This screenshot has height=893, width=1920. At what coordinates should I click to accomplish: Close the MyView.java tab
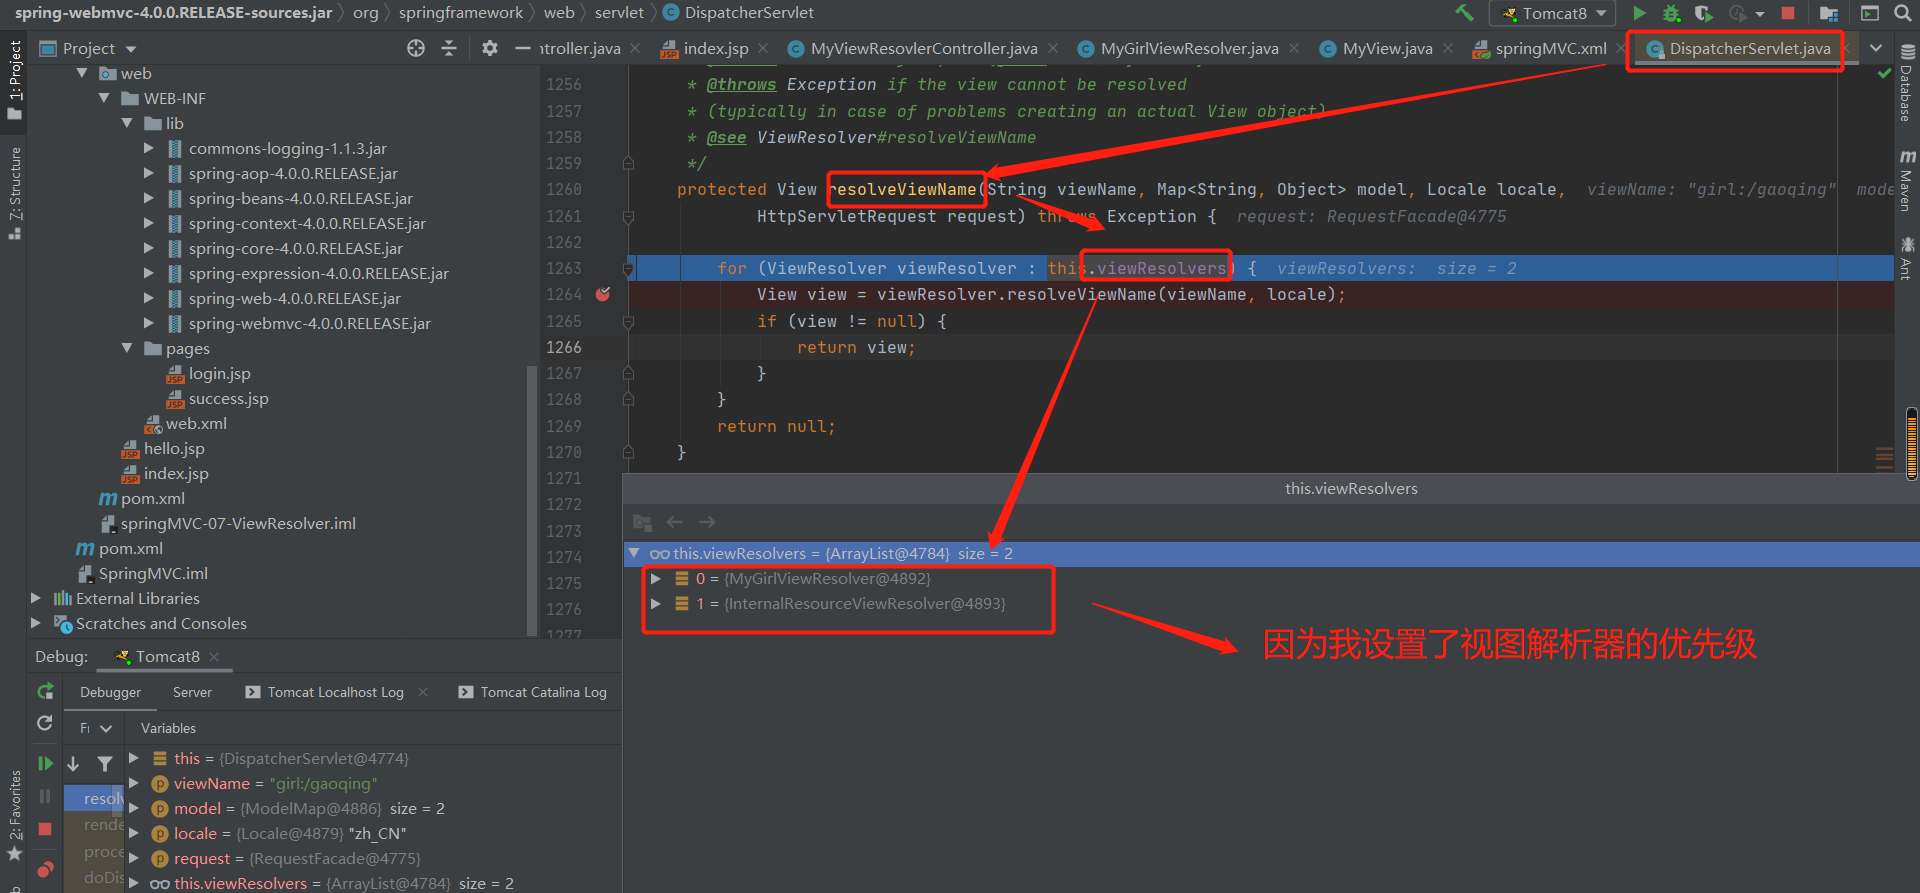coord(1448,48)
